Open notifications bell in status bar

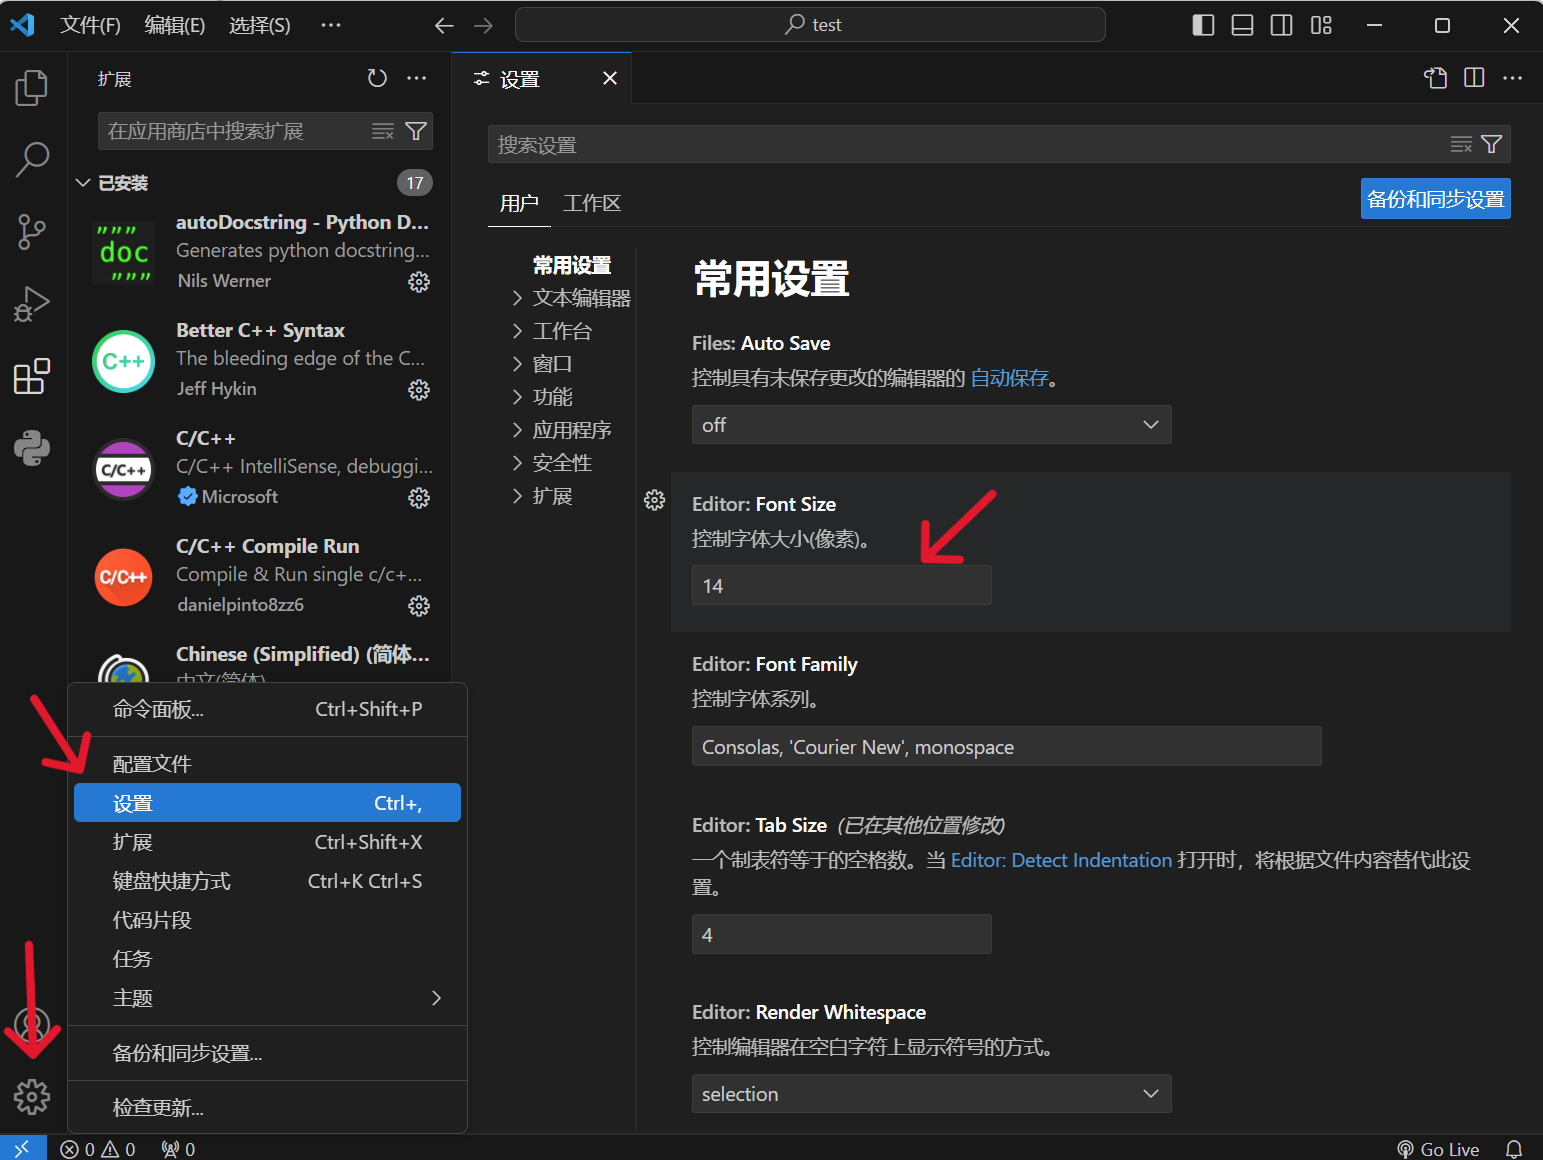[x=1514, y=1150]
